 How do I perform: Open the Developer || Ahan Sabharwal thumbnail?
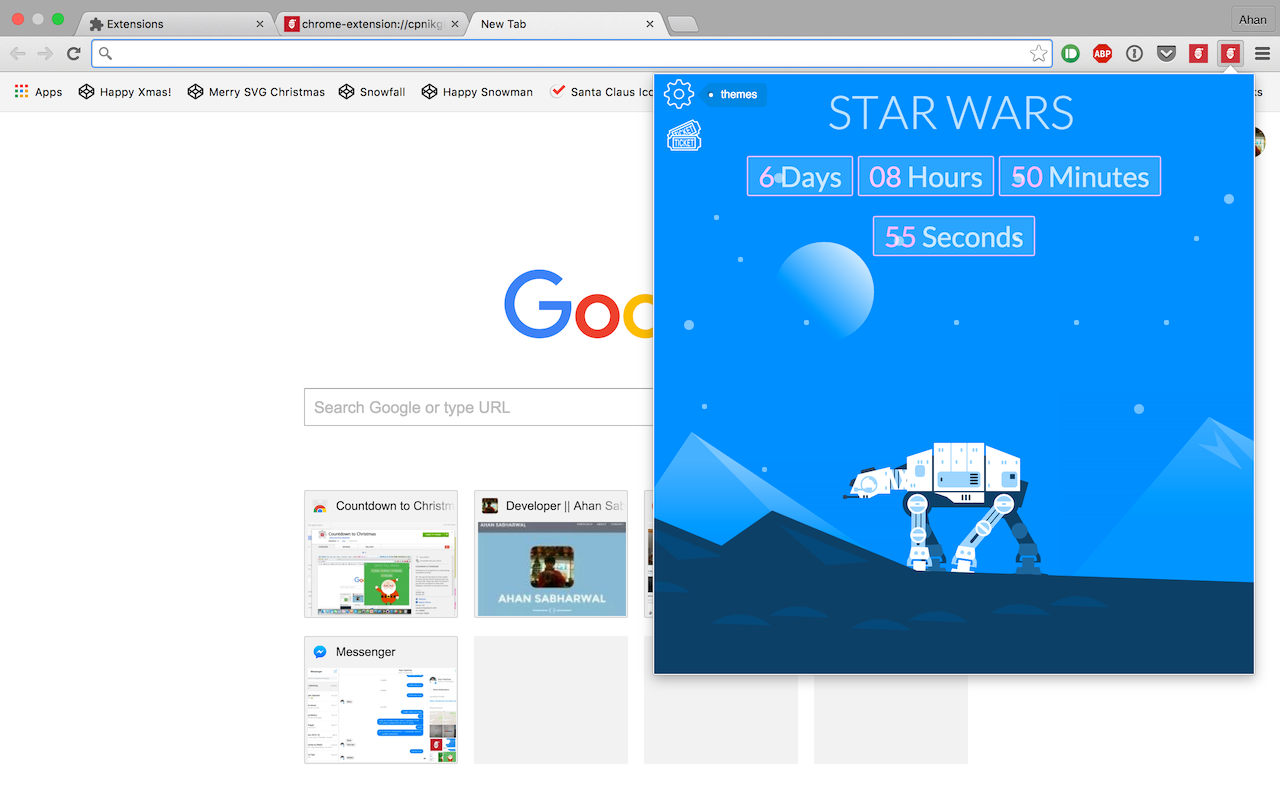point(551,554)
